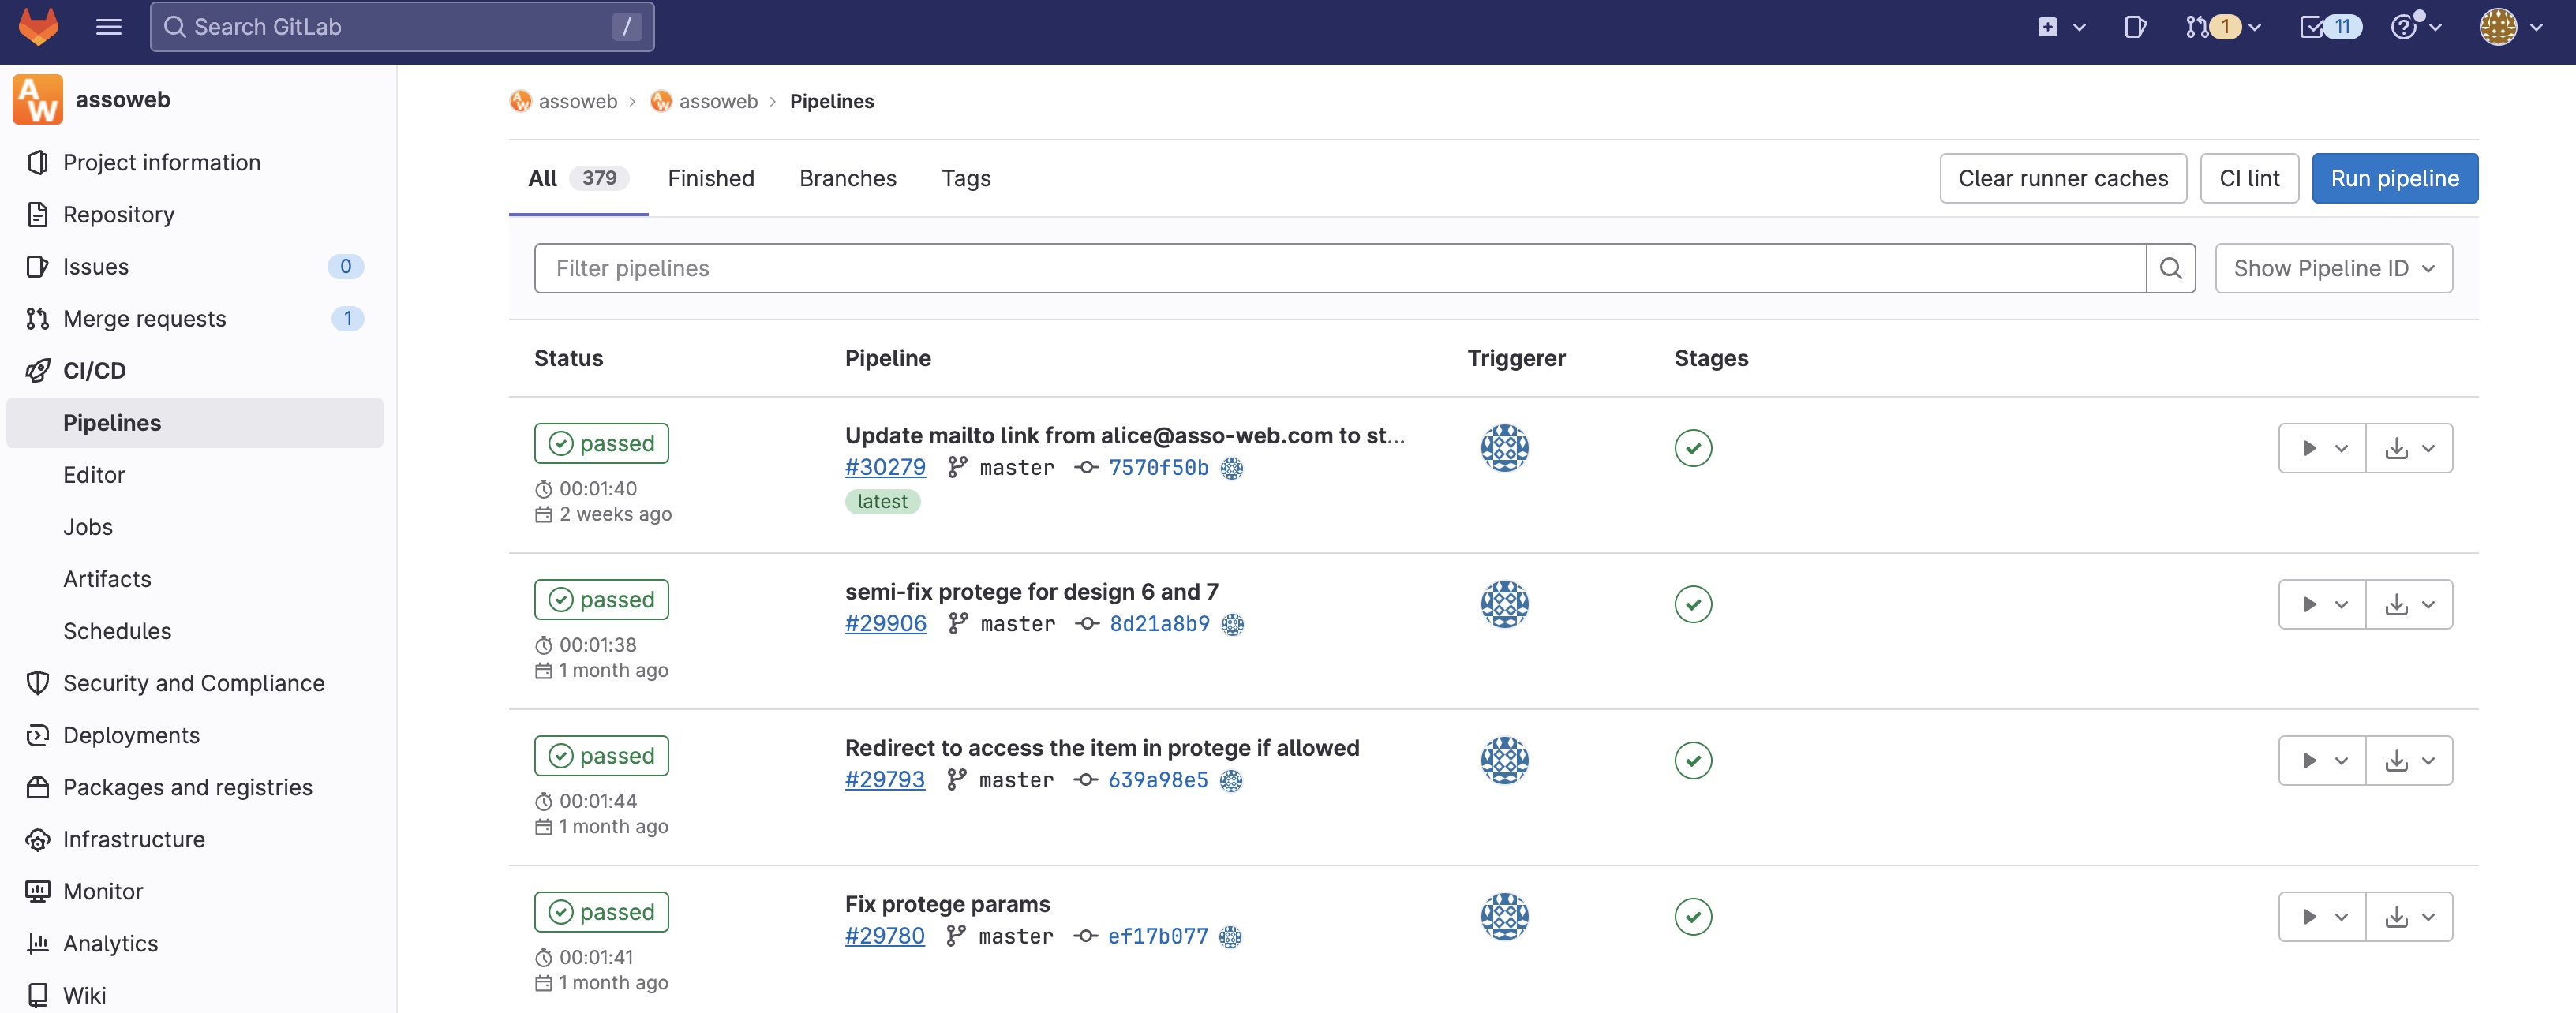Click the magnifier icon in the filter bar

tap(2170, 268)
